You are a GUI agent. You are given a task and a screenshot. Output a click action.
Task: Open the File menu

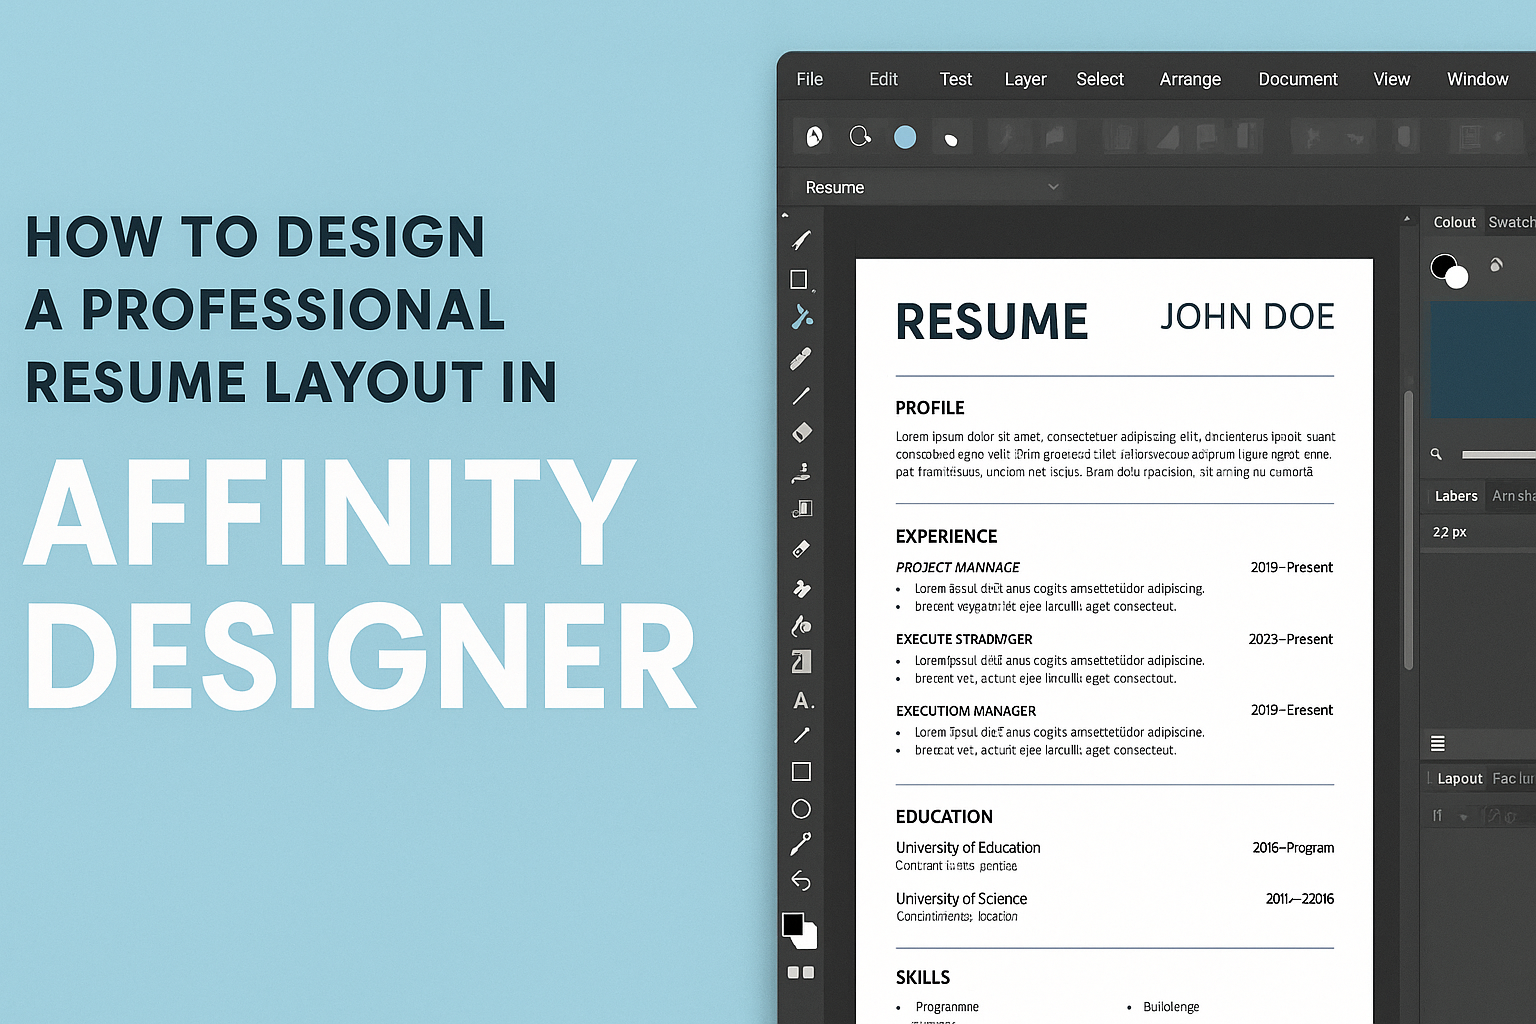810,79
